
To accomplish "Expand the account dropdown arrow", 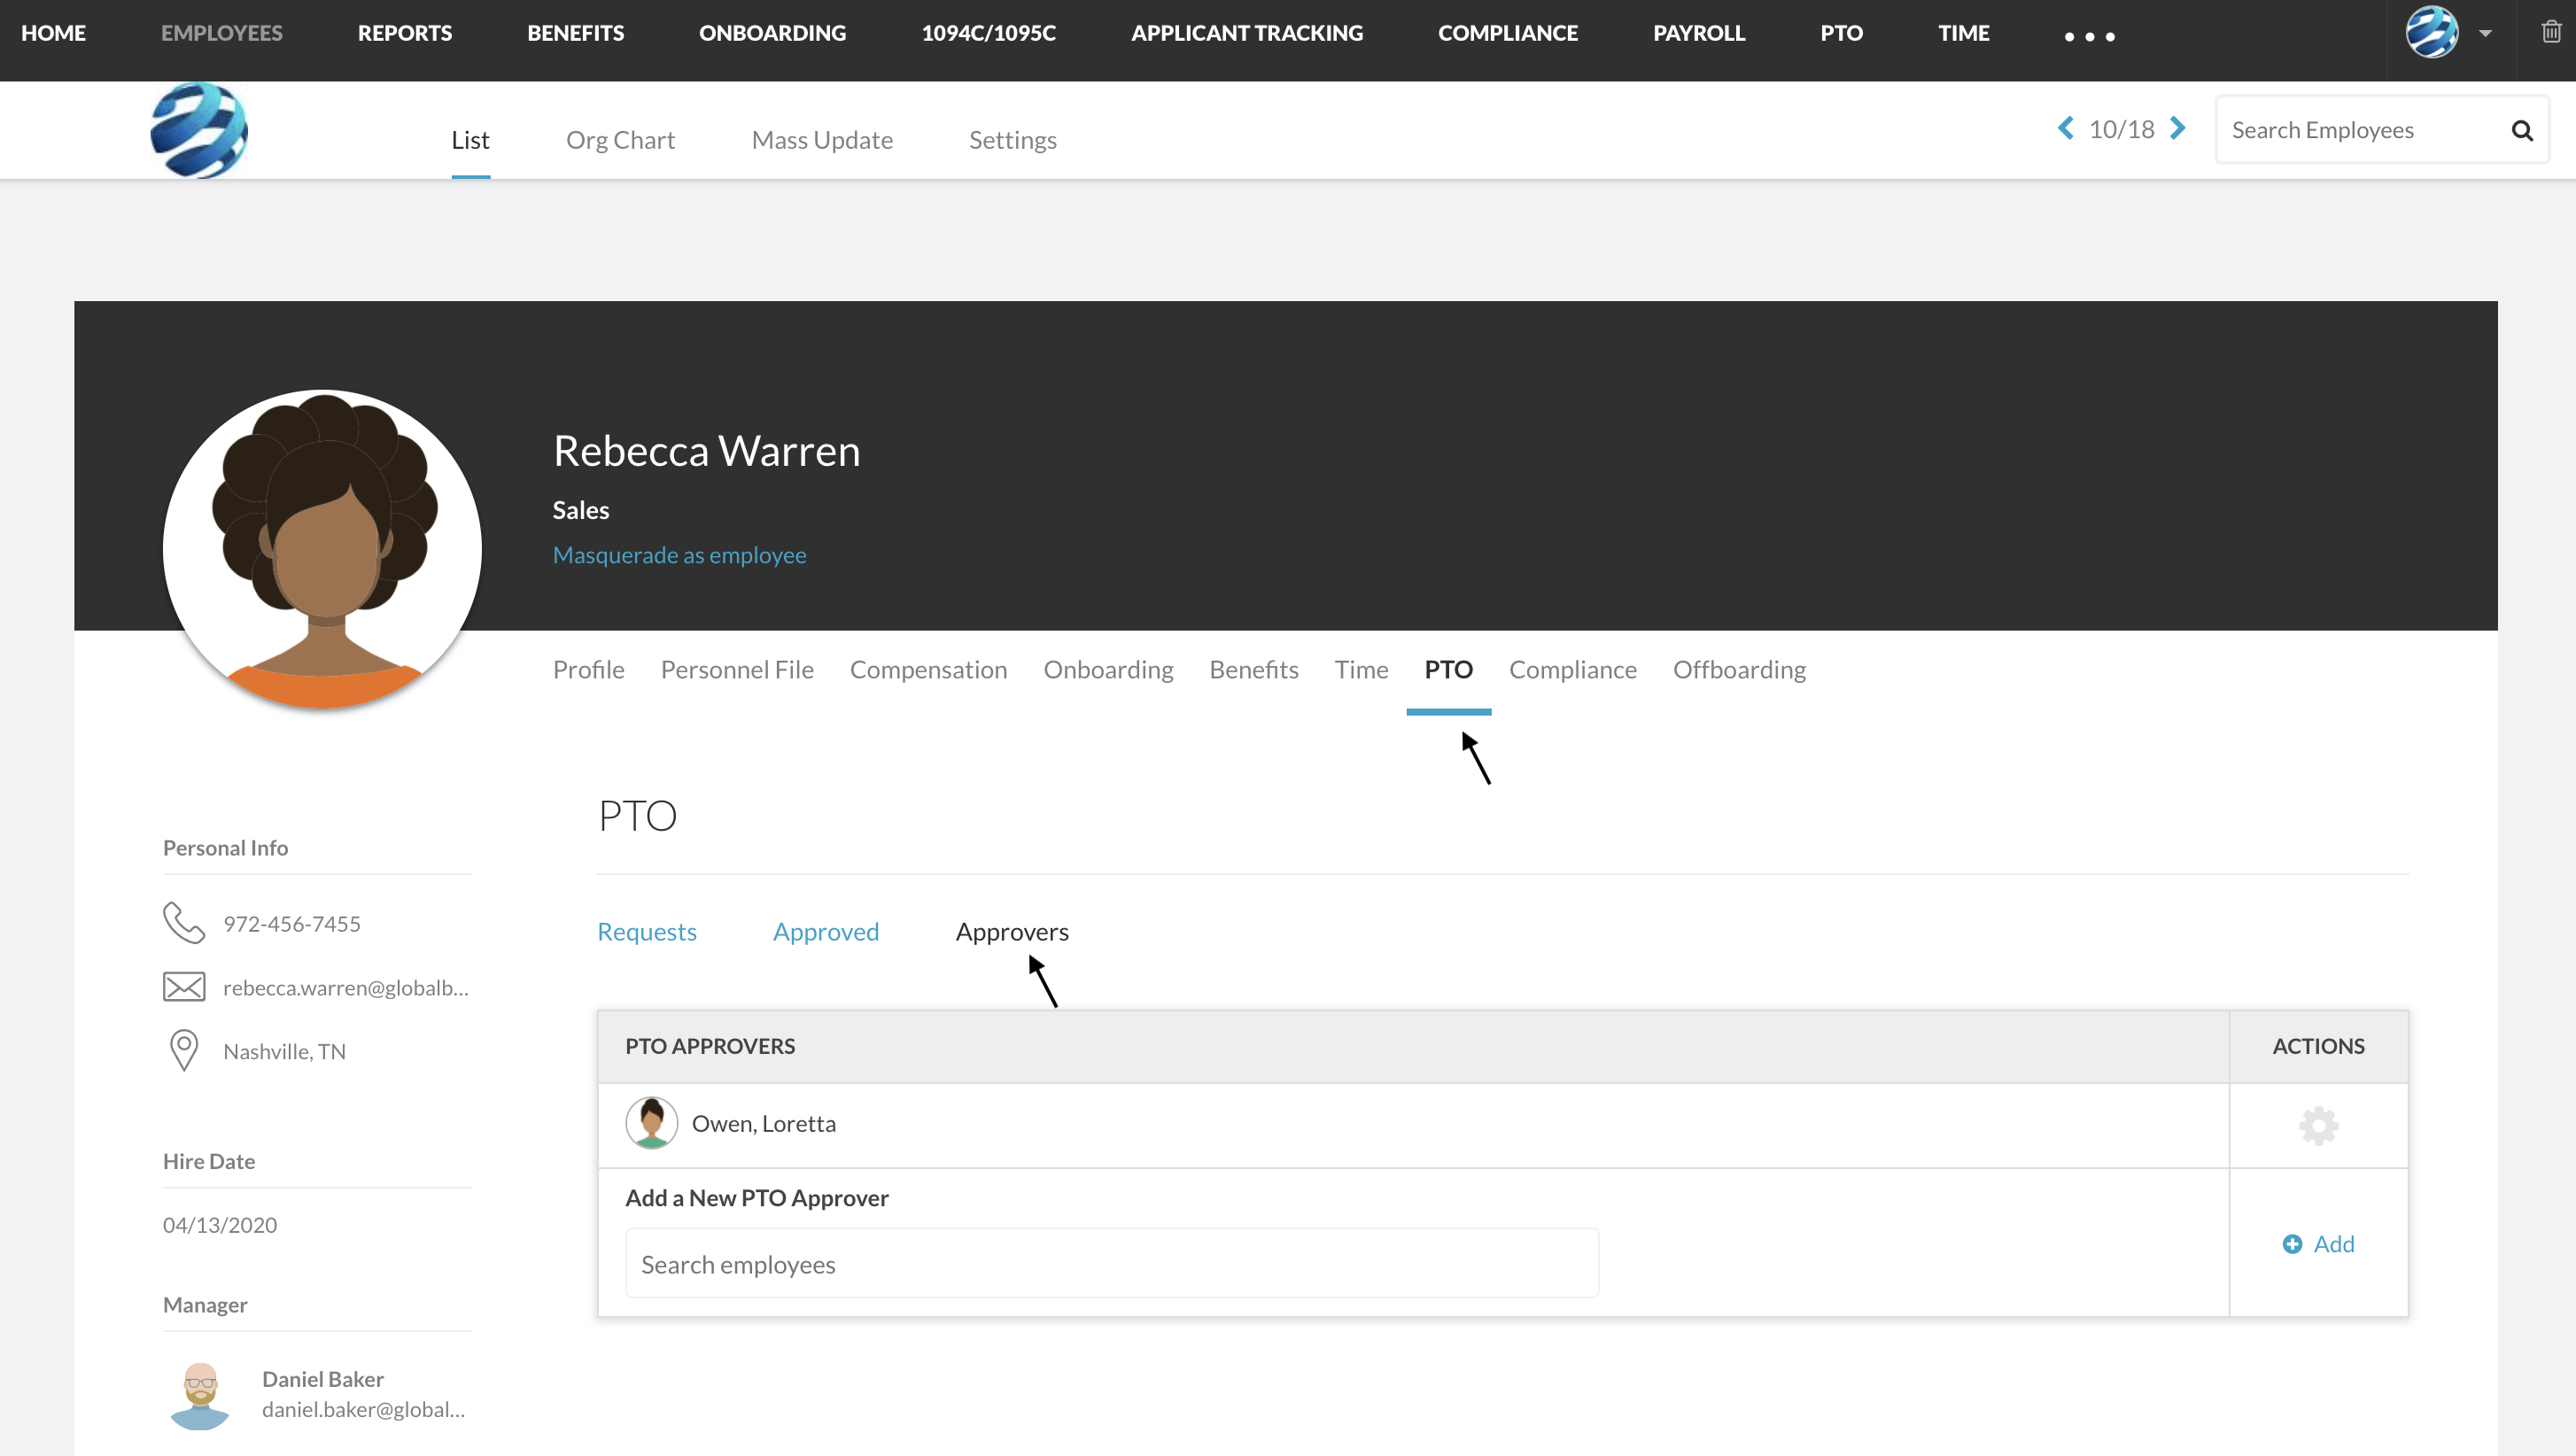I will pyautogui.click(x=2485, y=34).
